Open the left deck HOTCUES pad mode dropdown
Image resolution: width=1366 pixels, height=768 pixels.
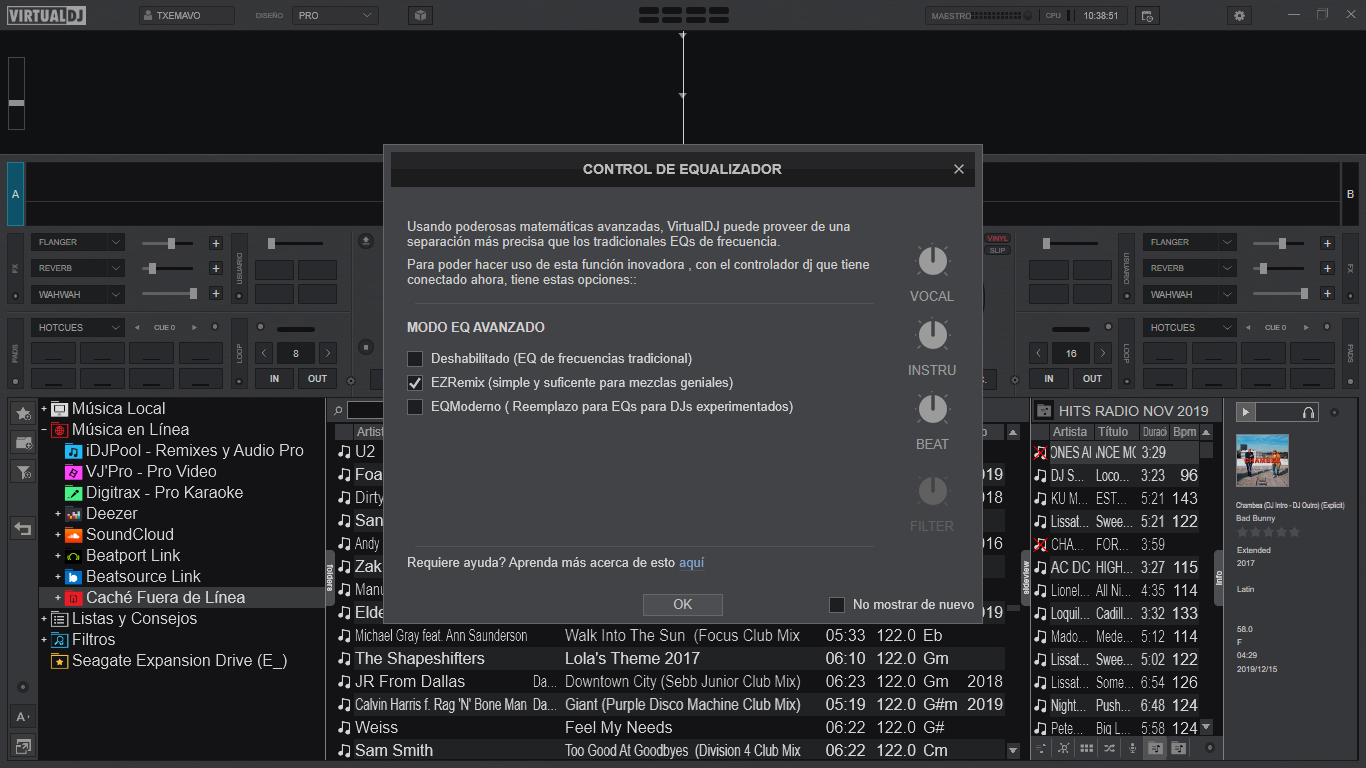click(78, 327)
